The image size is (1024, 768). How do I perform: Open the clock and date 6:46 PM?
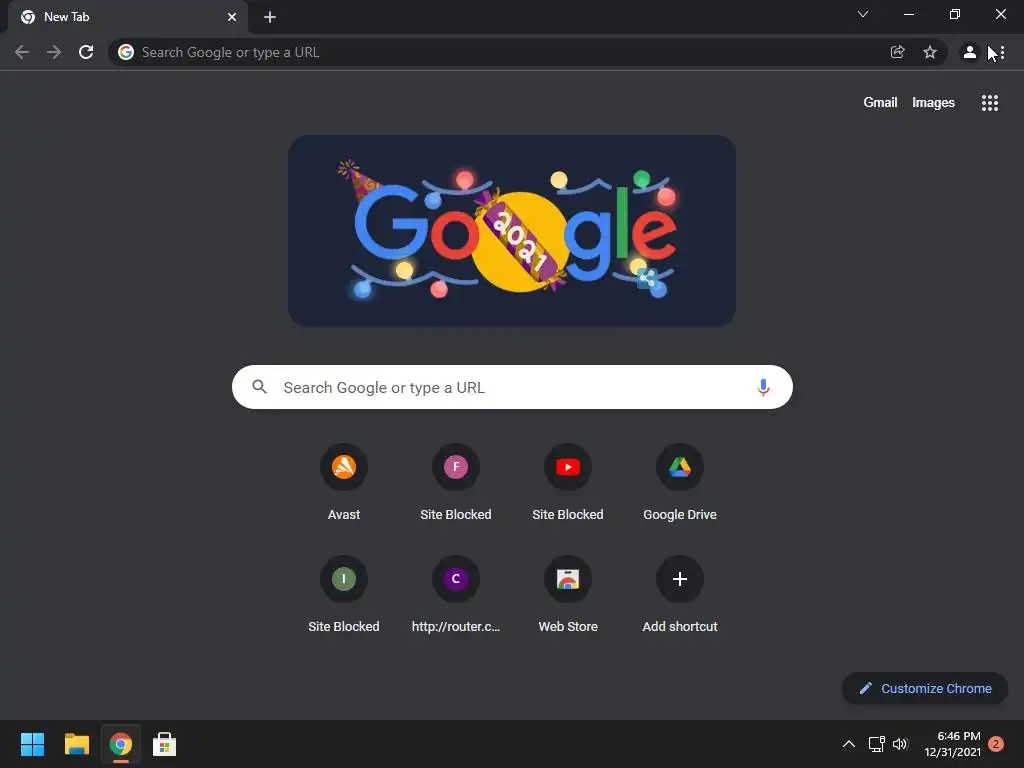tap(952, 744)
